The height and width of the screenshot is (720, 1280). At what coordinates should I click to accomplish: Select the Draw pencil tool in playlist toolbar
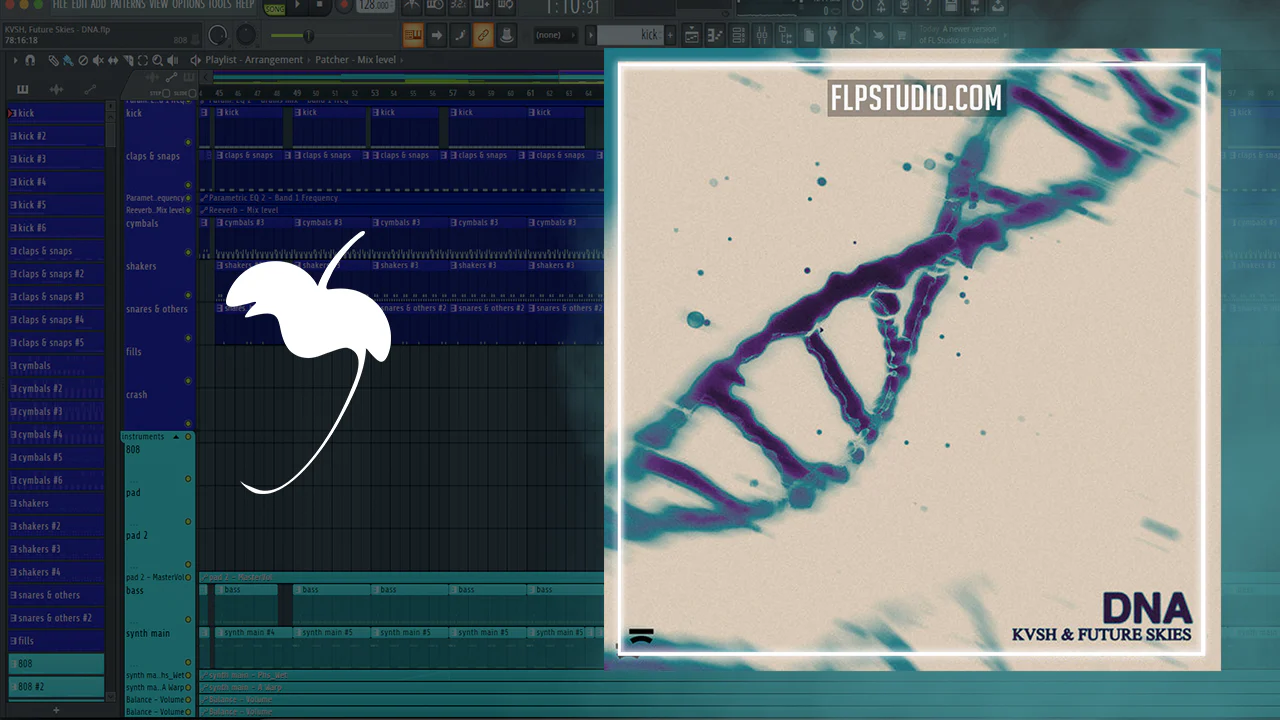[55, 60]
